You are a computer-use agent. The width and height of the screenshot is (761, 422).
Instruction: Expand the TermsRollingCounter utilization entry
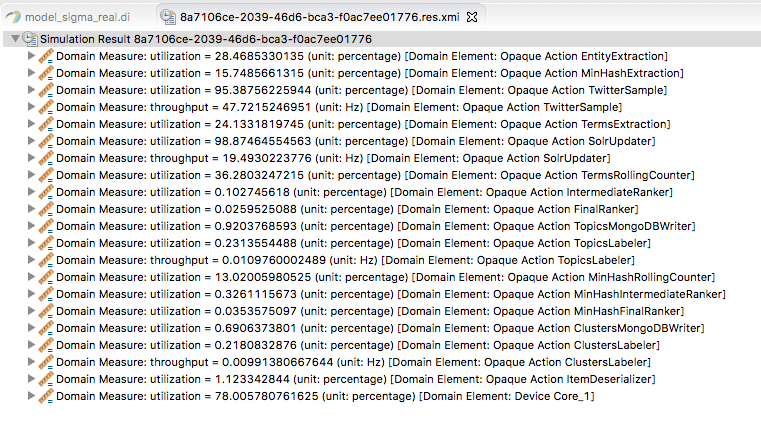(x=31, y=175)
